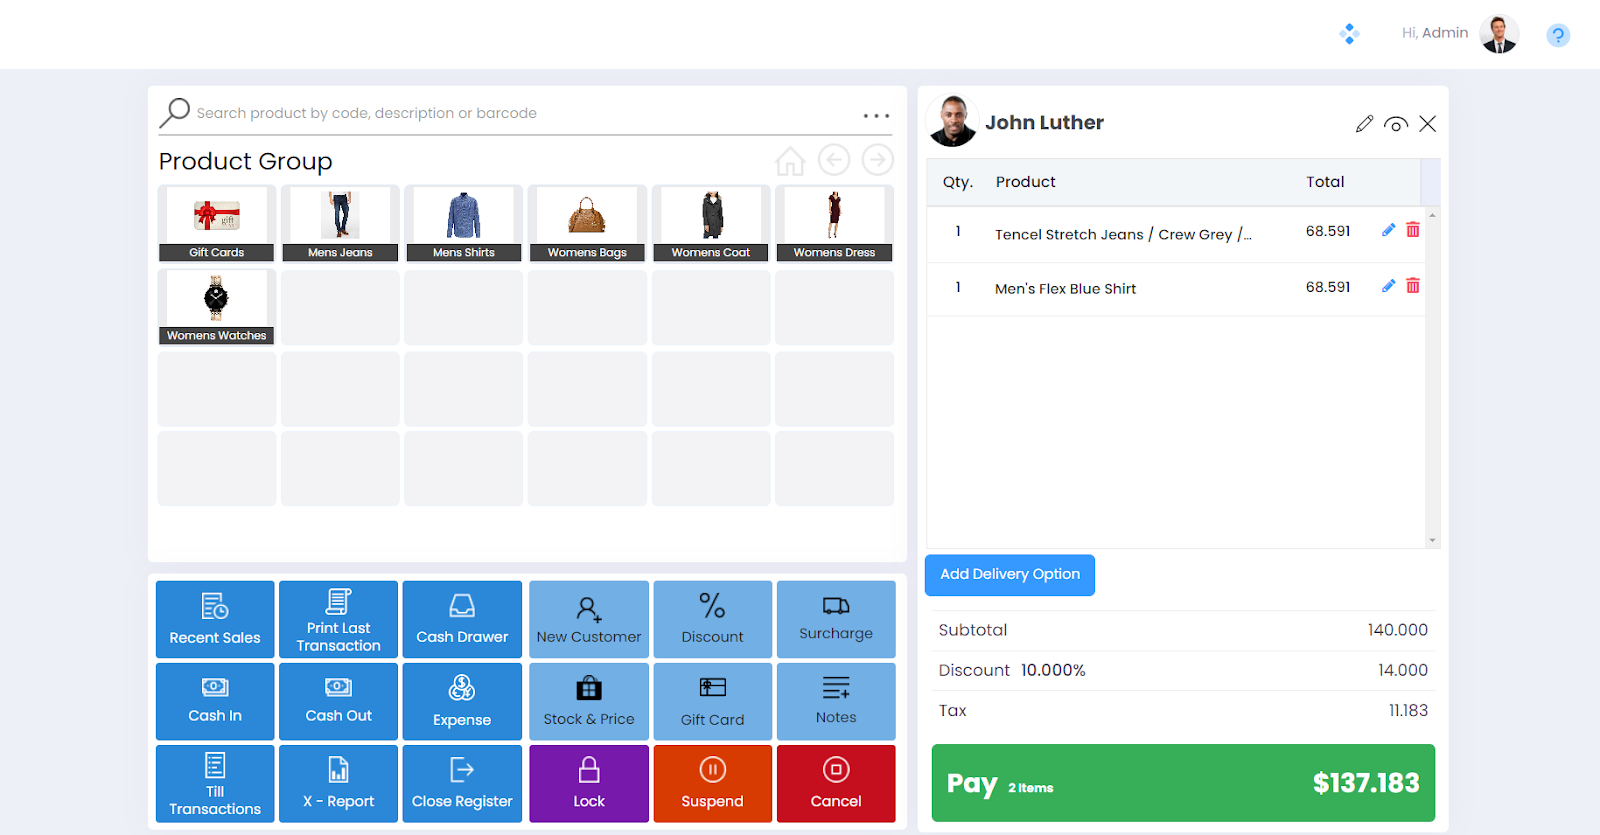1600x835 pixels.
Task: View customer details with eye icon
Action: pyautogui.click(x=1396, y=124)
